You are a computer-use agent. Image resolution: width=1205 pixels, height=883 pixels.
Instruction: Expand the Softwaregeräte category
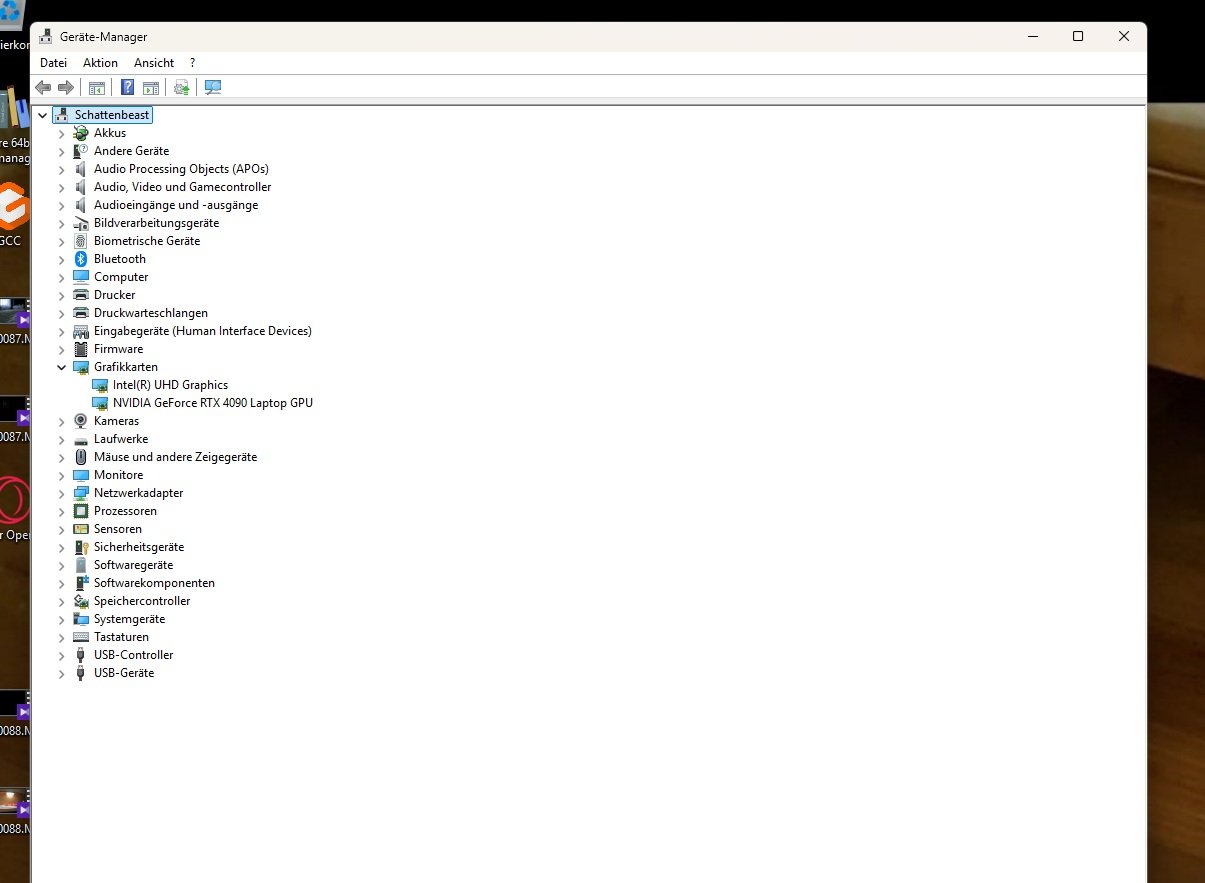coord(61,565)
